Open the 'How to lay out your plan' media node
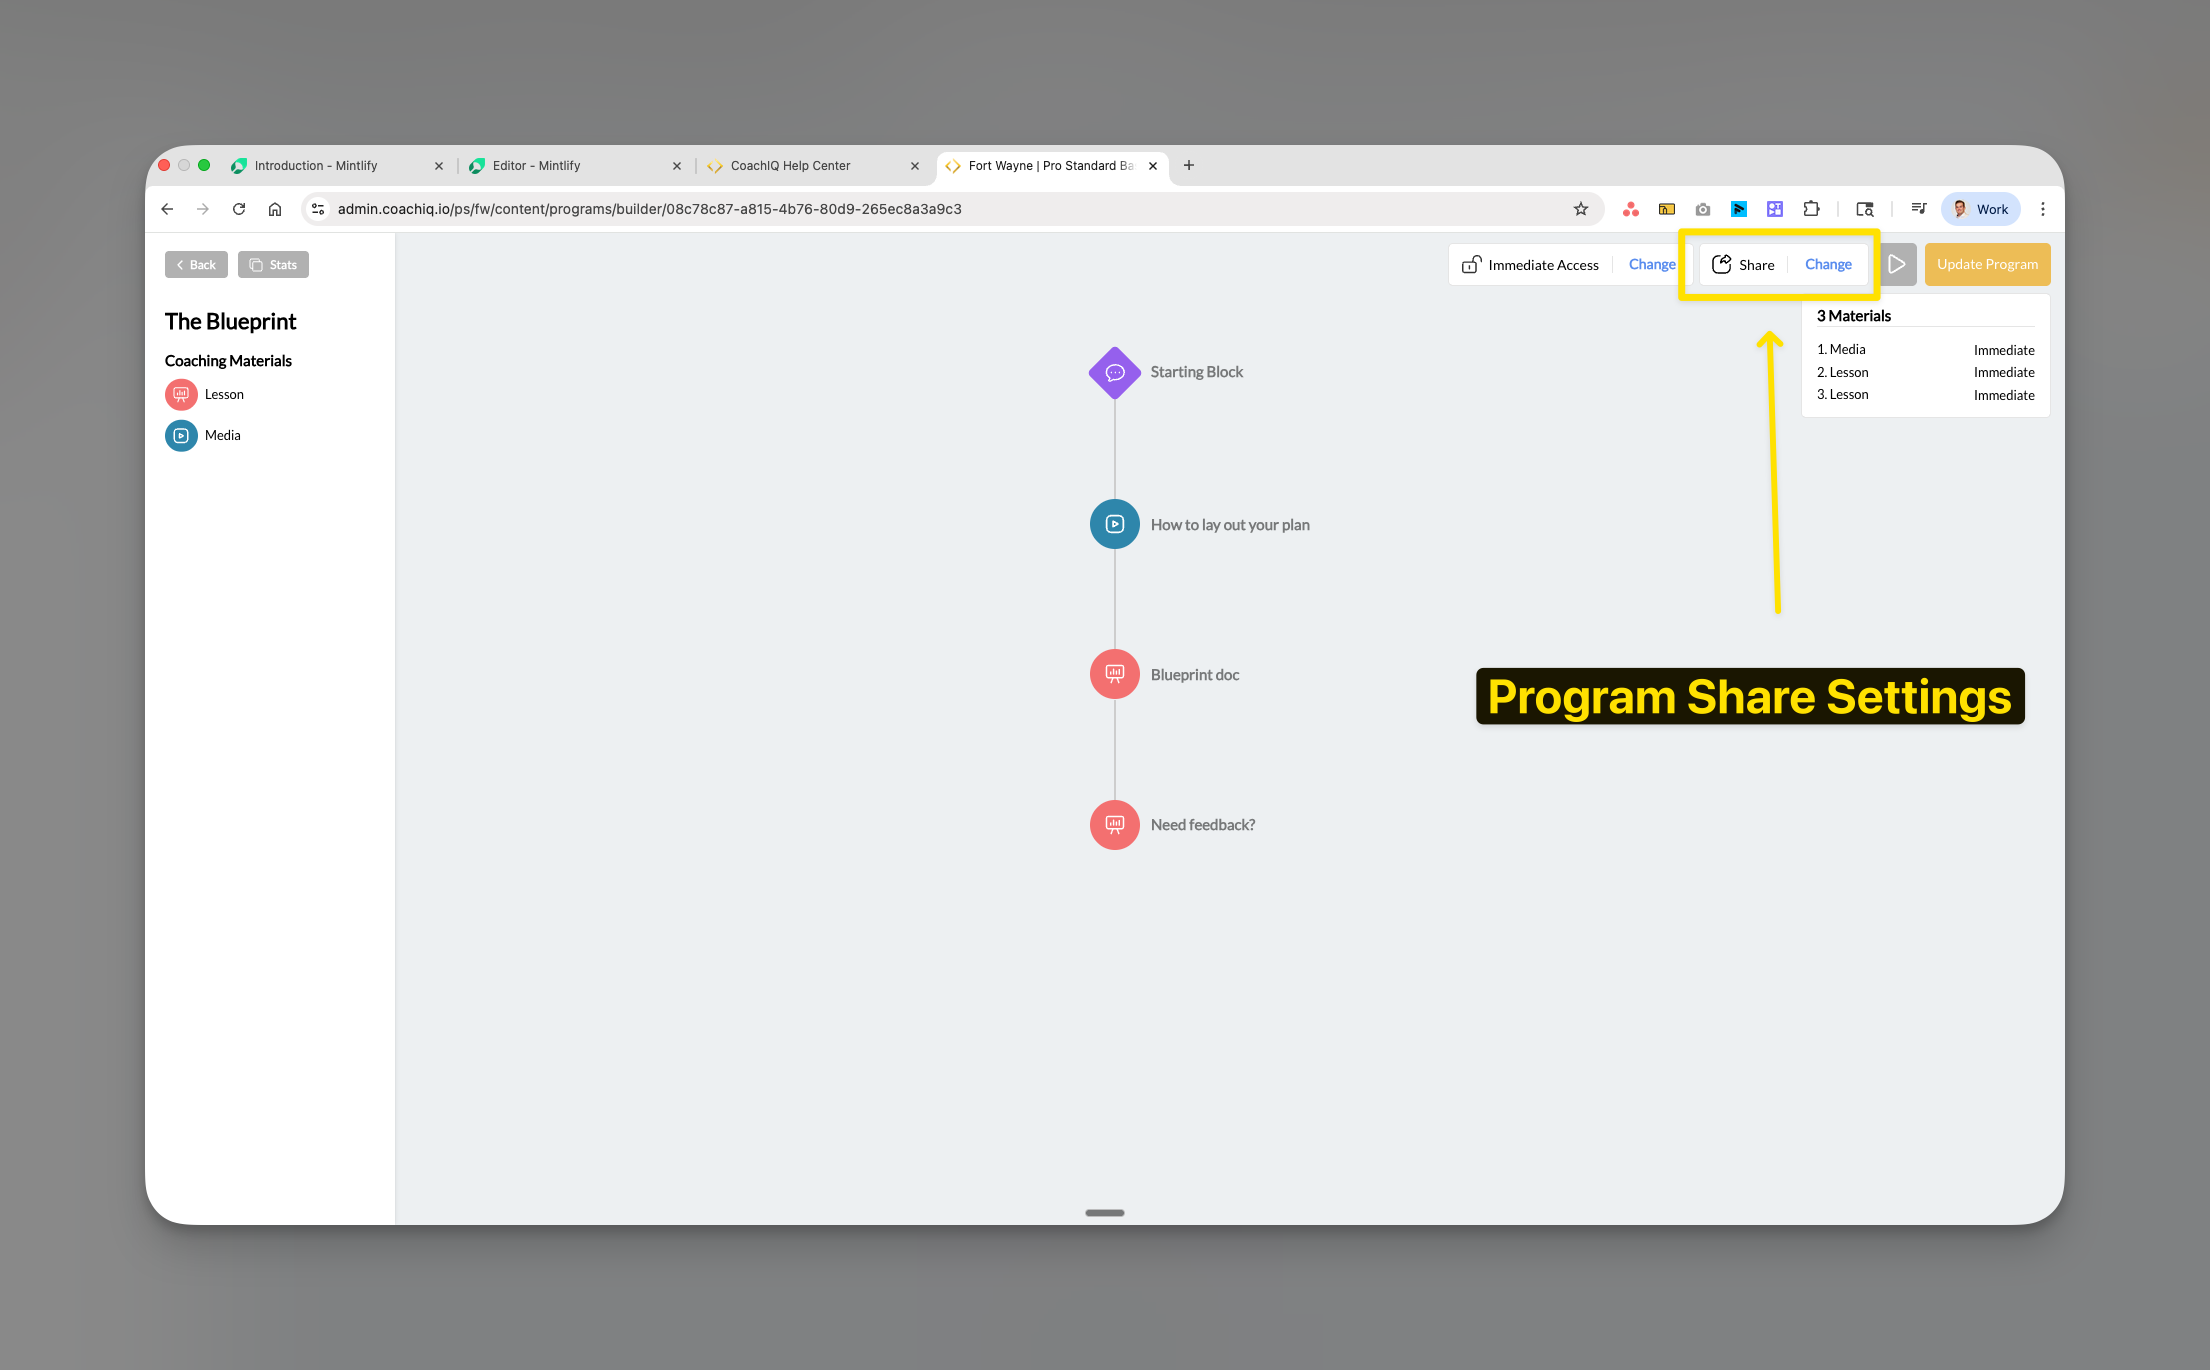Image resolution: width=2210 pixels, height=1370 pixels. click(x=1113, y=523)
